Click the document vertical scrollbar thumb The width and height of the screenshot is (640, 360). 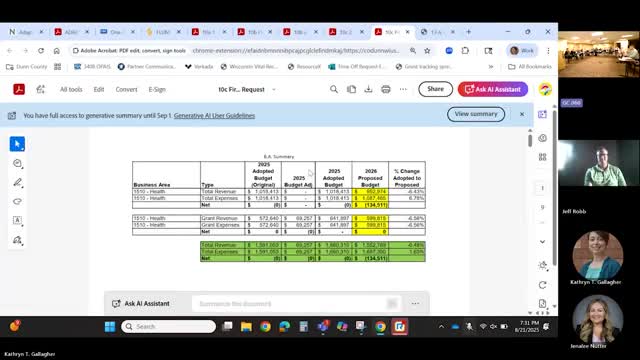point(530,140)
